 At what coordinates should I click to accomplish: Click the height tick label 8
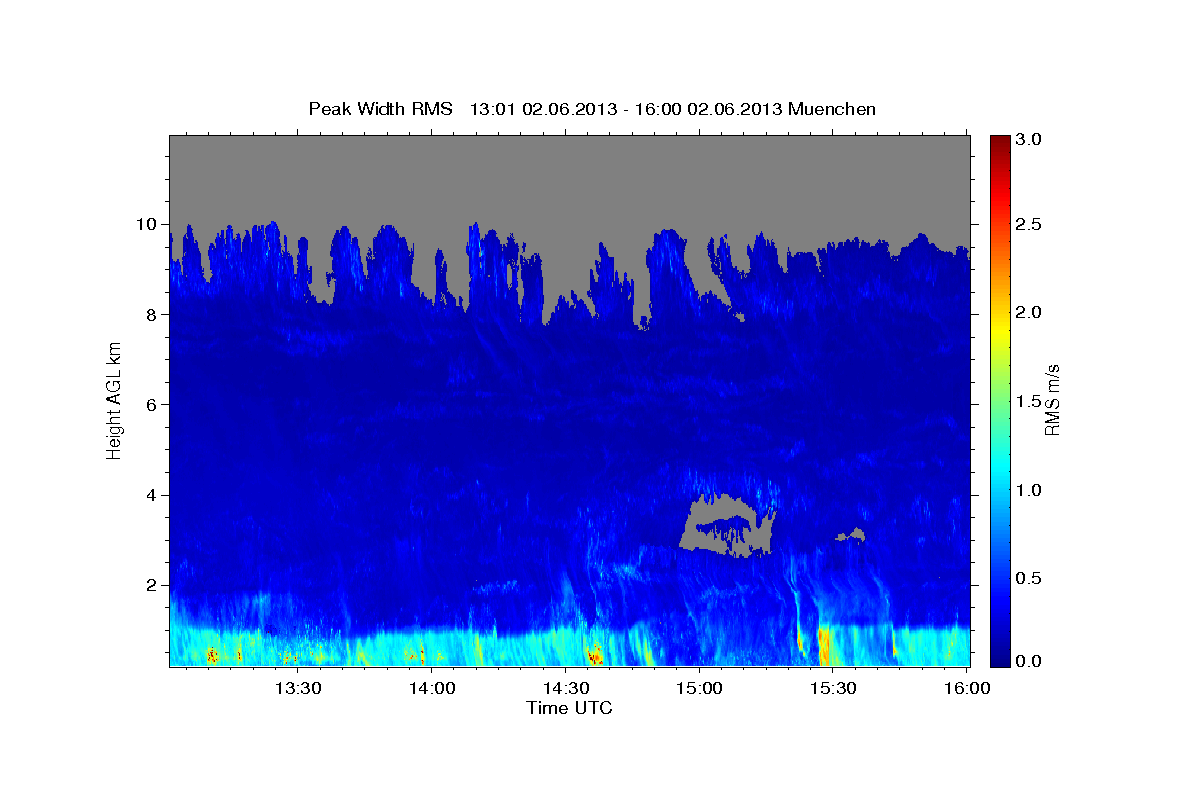(x=151, y=314)
